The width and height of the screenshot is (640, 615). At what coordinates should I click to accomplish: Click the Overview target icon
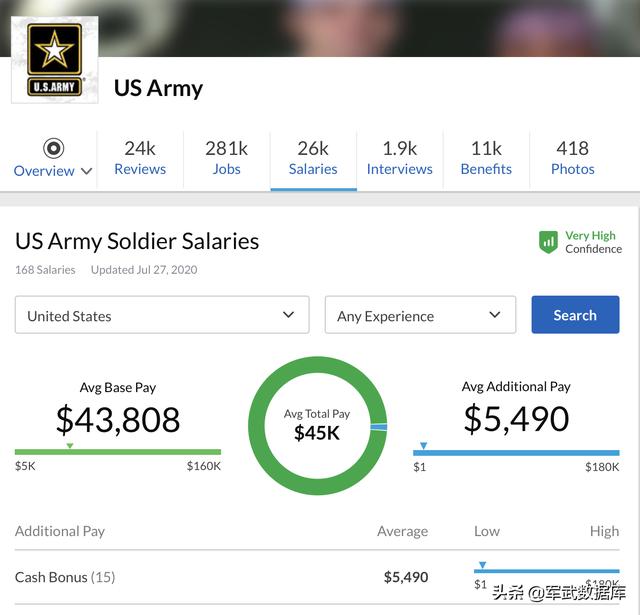coord(53,148)
